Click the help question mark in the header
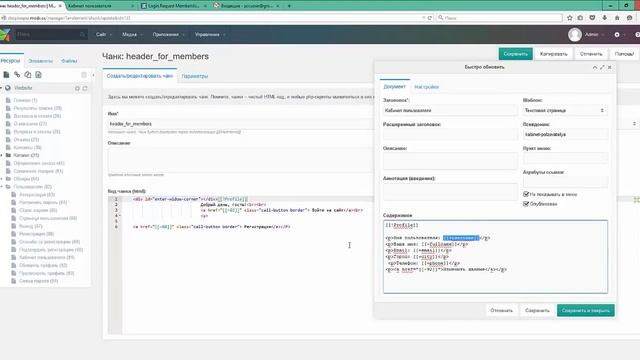The image size is (640, 360). point(637,35)
